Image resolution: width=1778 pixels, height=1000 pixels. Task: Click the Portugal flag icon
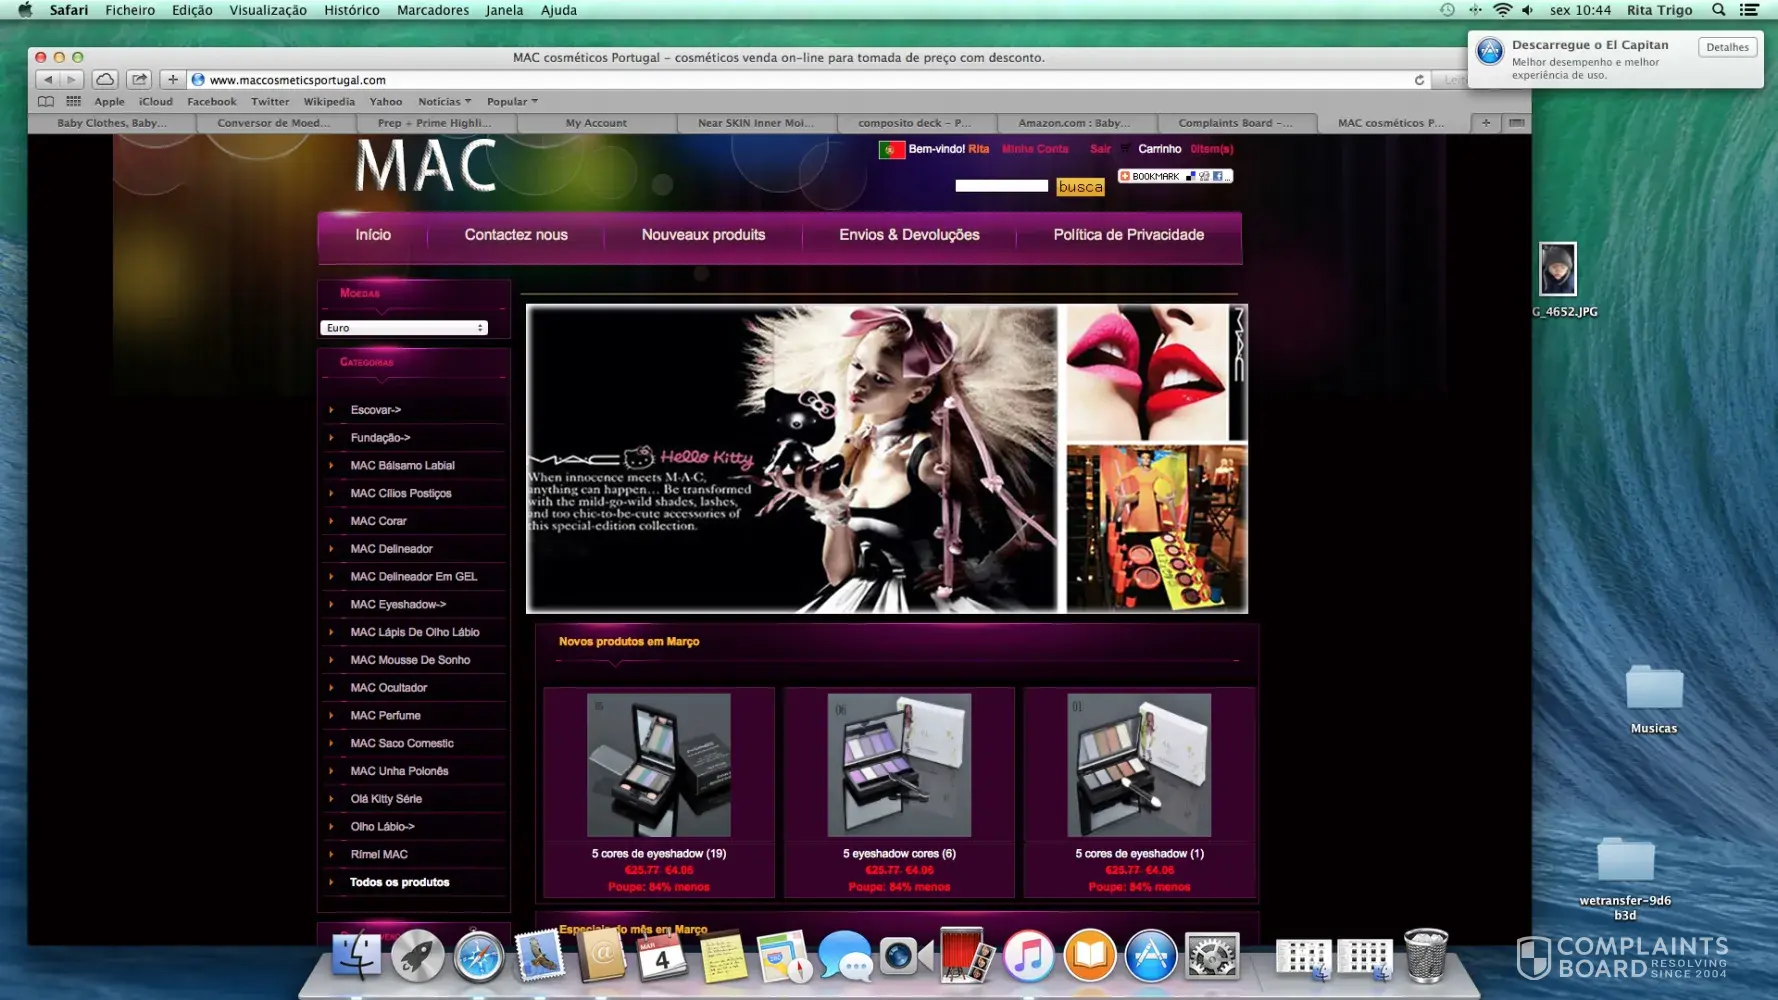click(x=890, y=149)
